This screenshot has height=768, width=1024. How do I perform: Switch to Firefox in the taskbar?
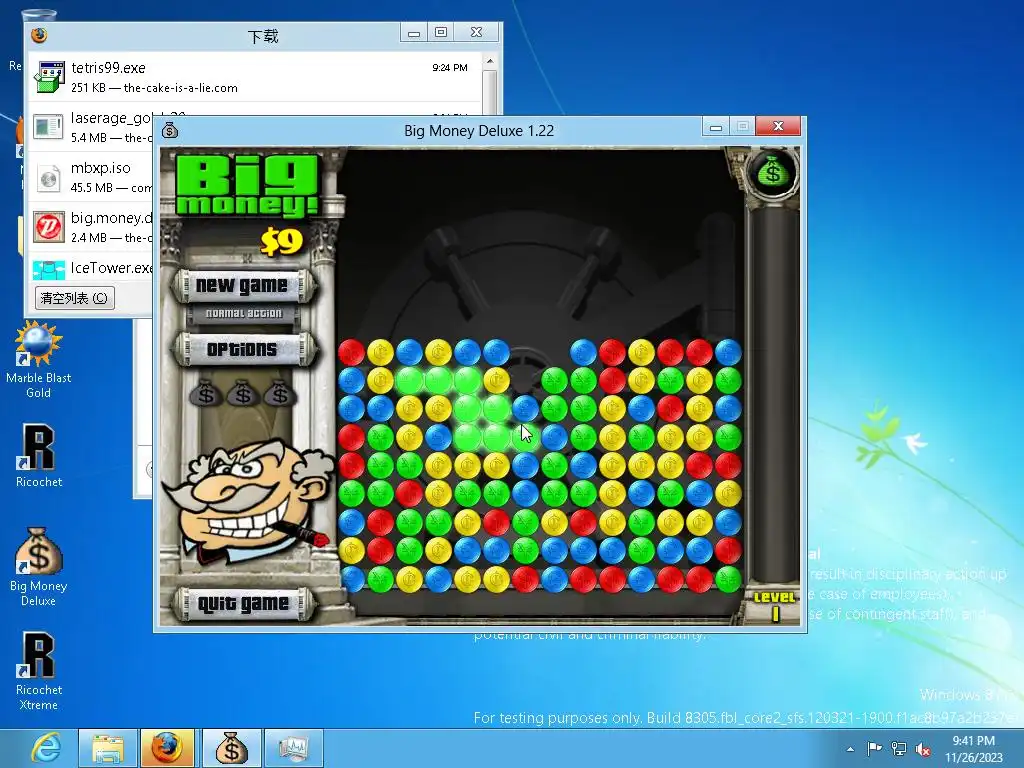click(x=168, y=748)
